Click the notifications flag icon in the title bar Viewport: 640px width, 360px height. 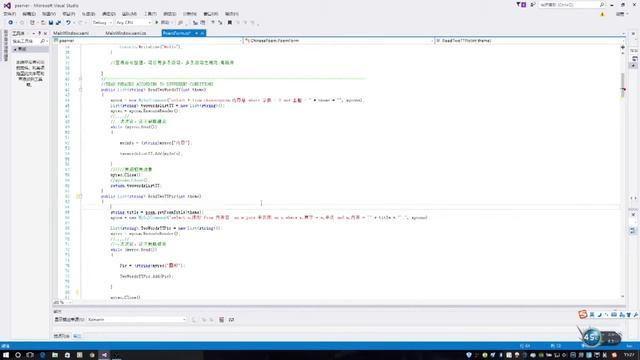click(521, 5)
